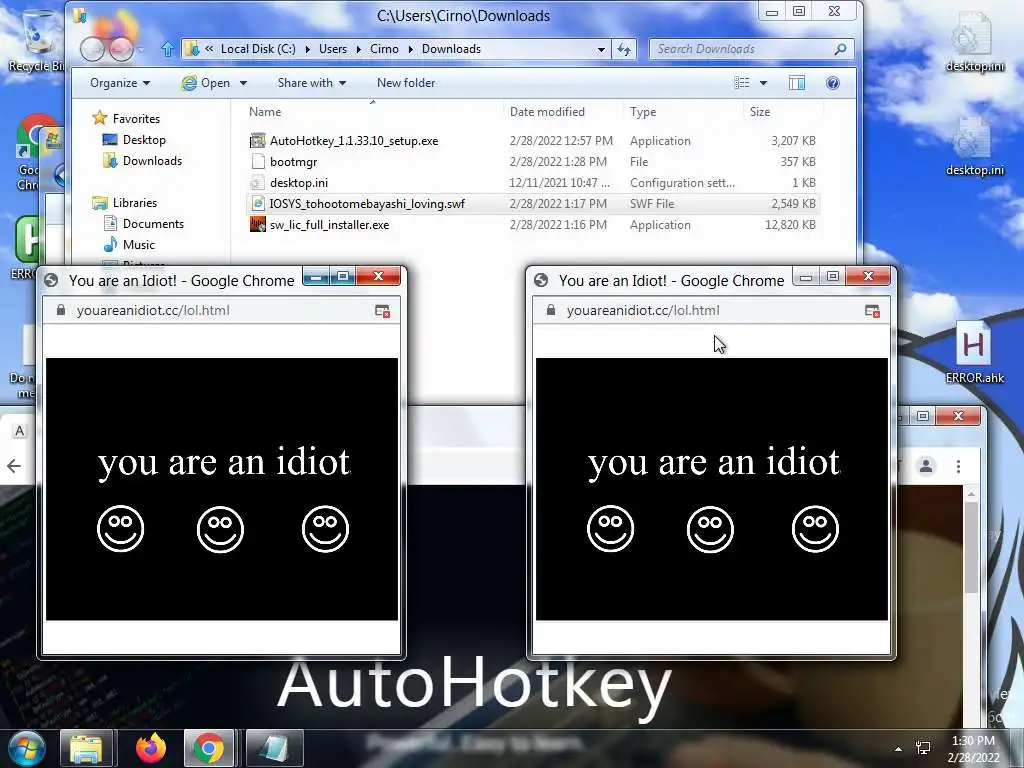
Task: Close the right You are an Idiot window
Action: 869,276
